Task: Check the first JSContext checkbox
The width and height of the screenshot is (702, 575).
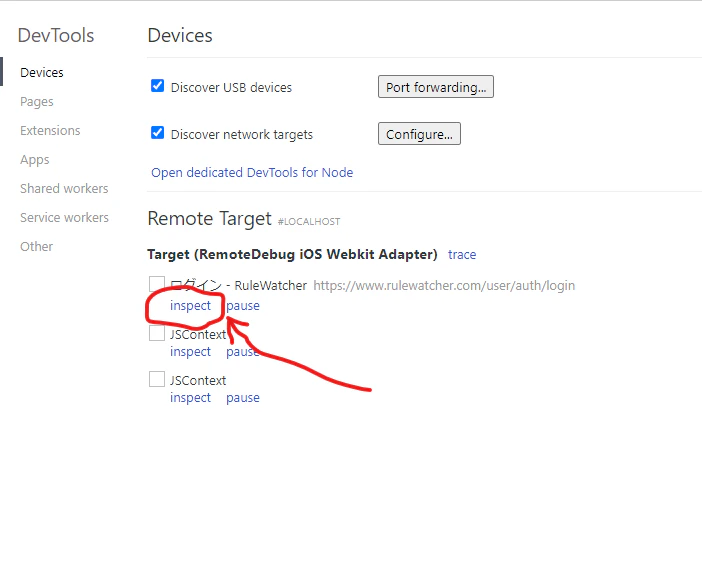Action: 157,333
